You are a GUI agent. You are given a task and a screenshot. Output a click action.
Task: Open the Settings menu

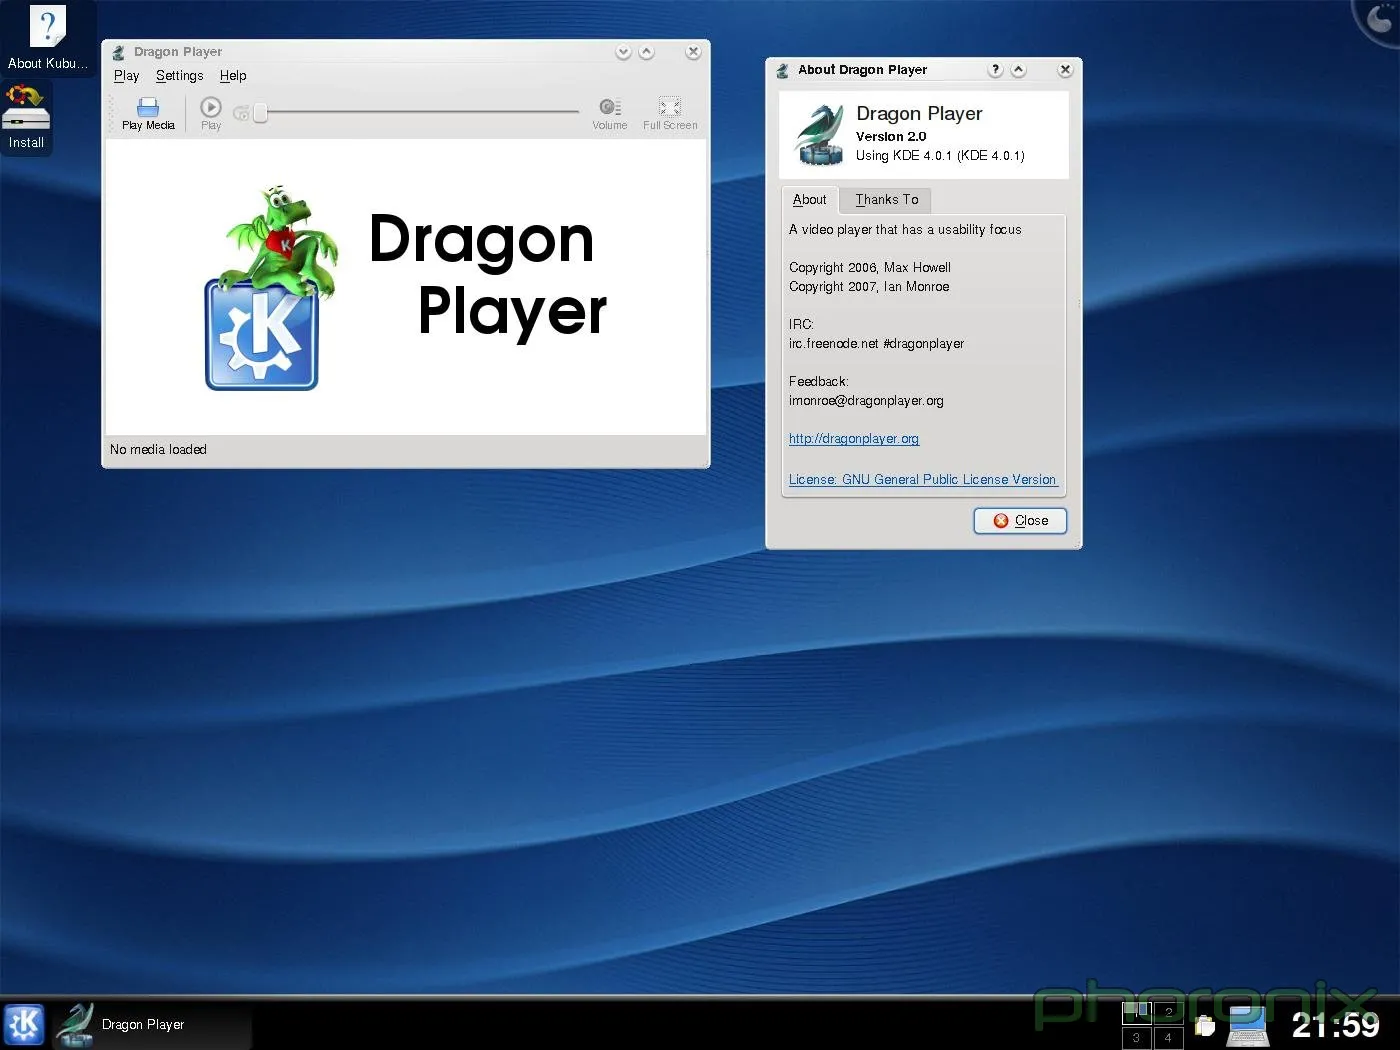(x=179, y=76)
